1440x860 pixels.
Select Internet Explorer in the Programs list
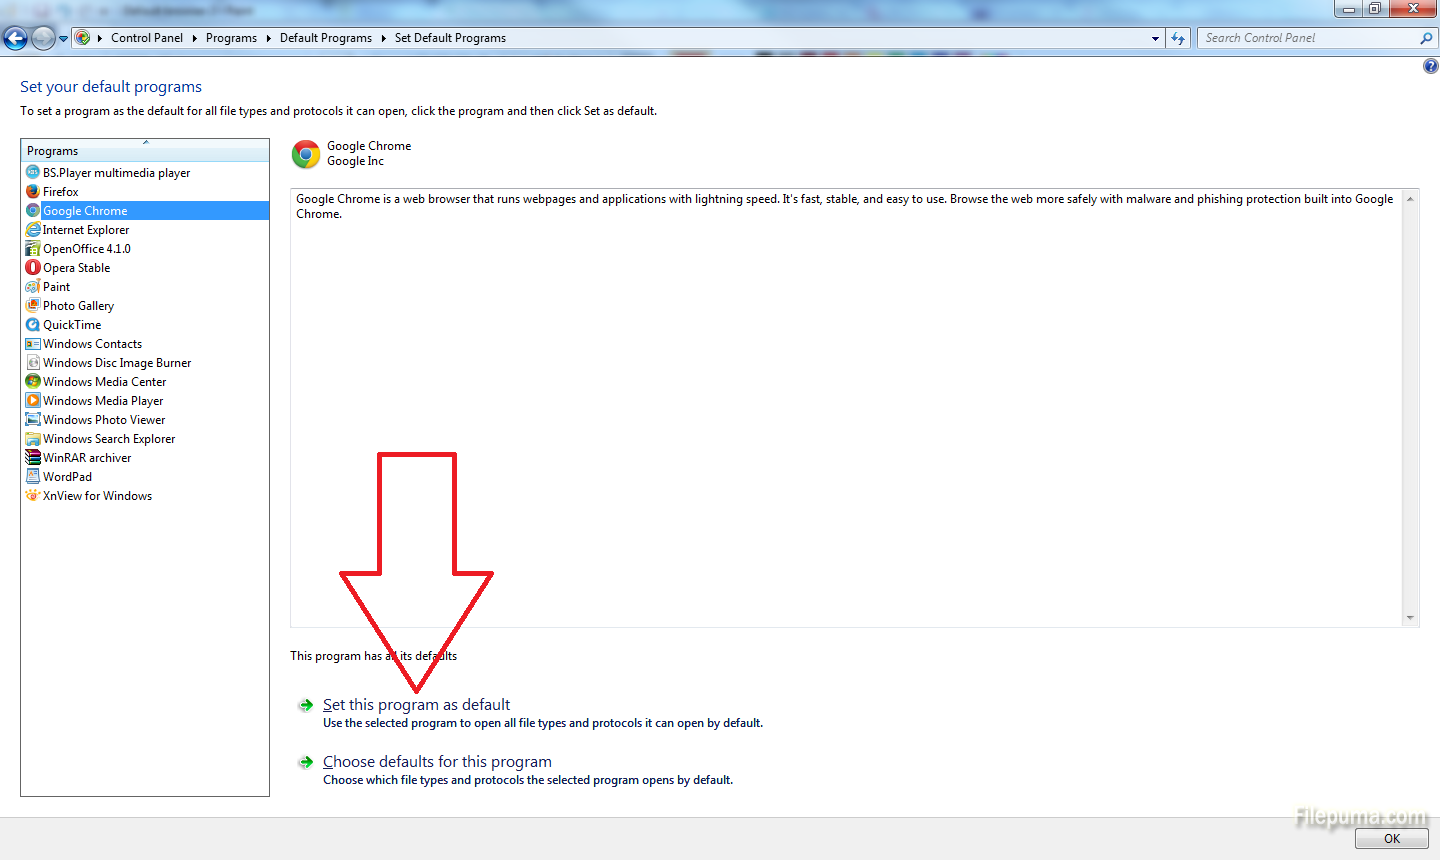(x=145, y=230)
